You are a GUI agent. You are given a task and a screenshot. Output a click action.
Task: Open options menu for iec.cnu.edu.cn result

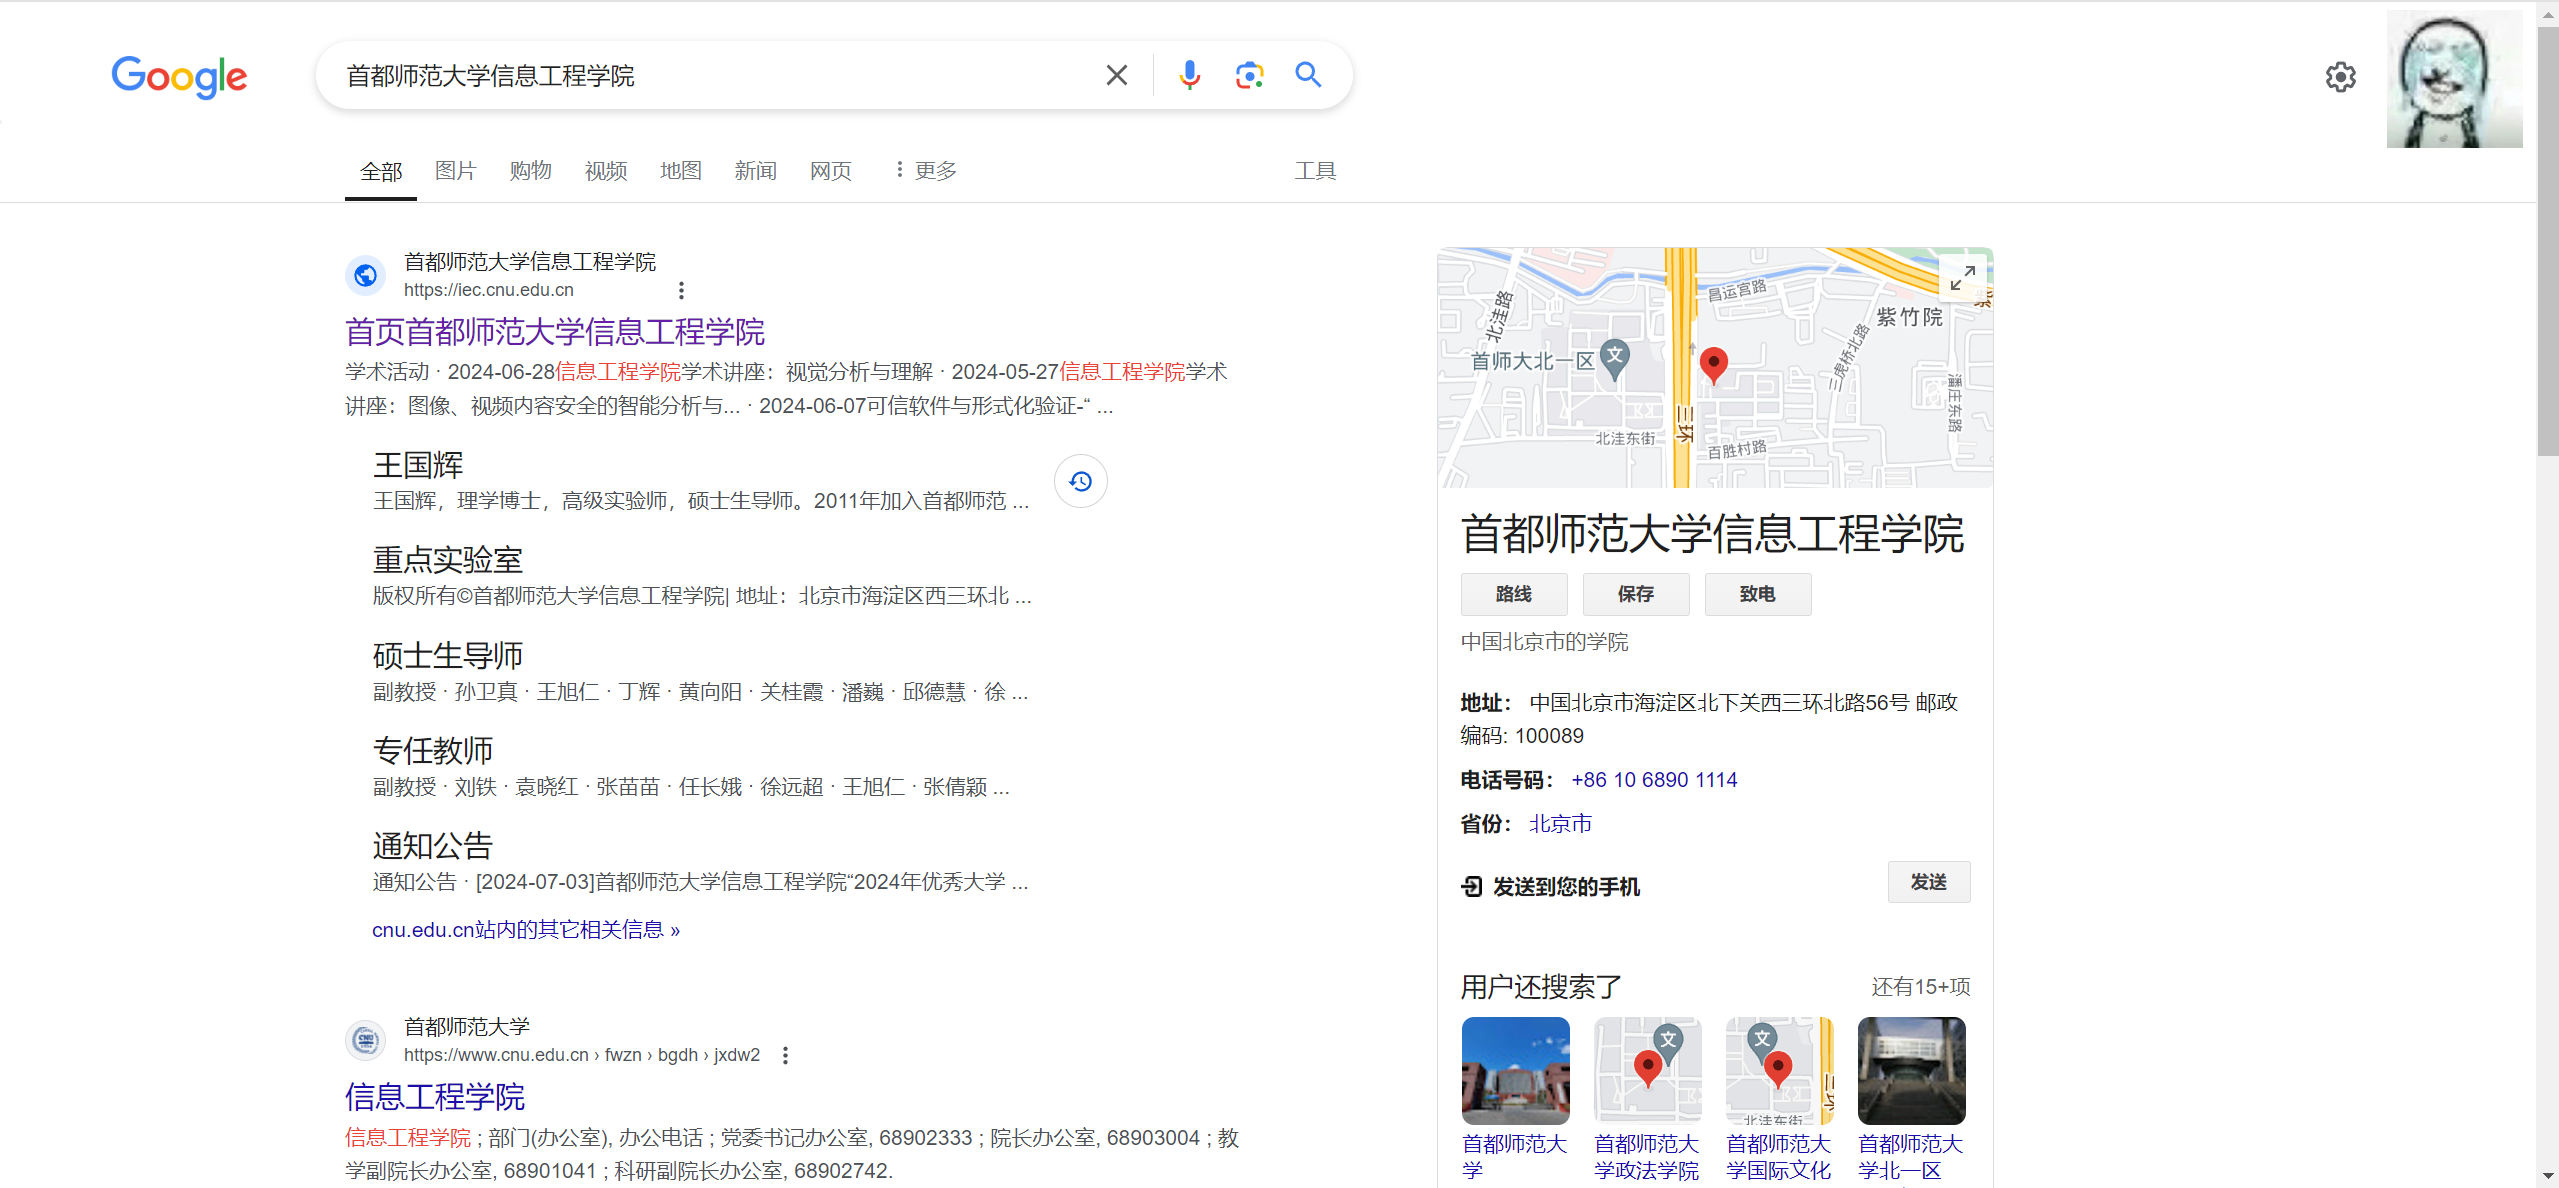coord(681,290)
